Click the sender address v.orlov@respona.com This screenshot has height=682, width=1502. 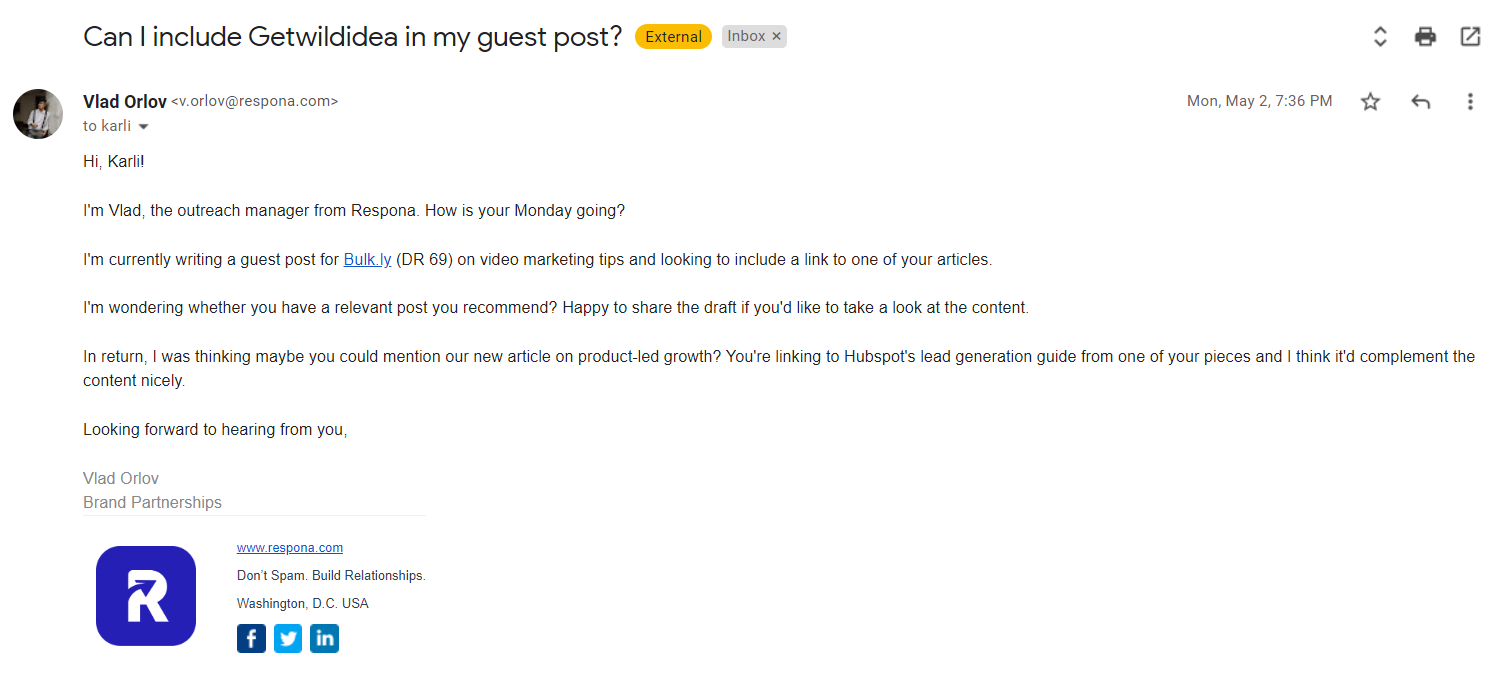(x=255, y=101)
